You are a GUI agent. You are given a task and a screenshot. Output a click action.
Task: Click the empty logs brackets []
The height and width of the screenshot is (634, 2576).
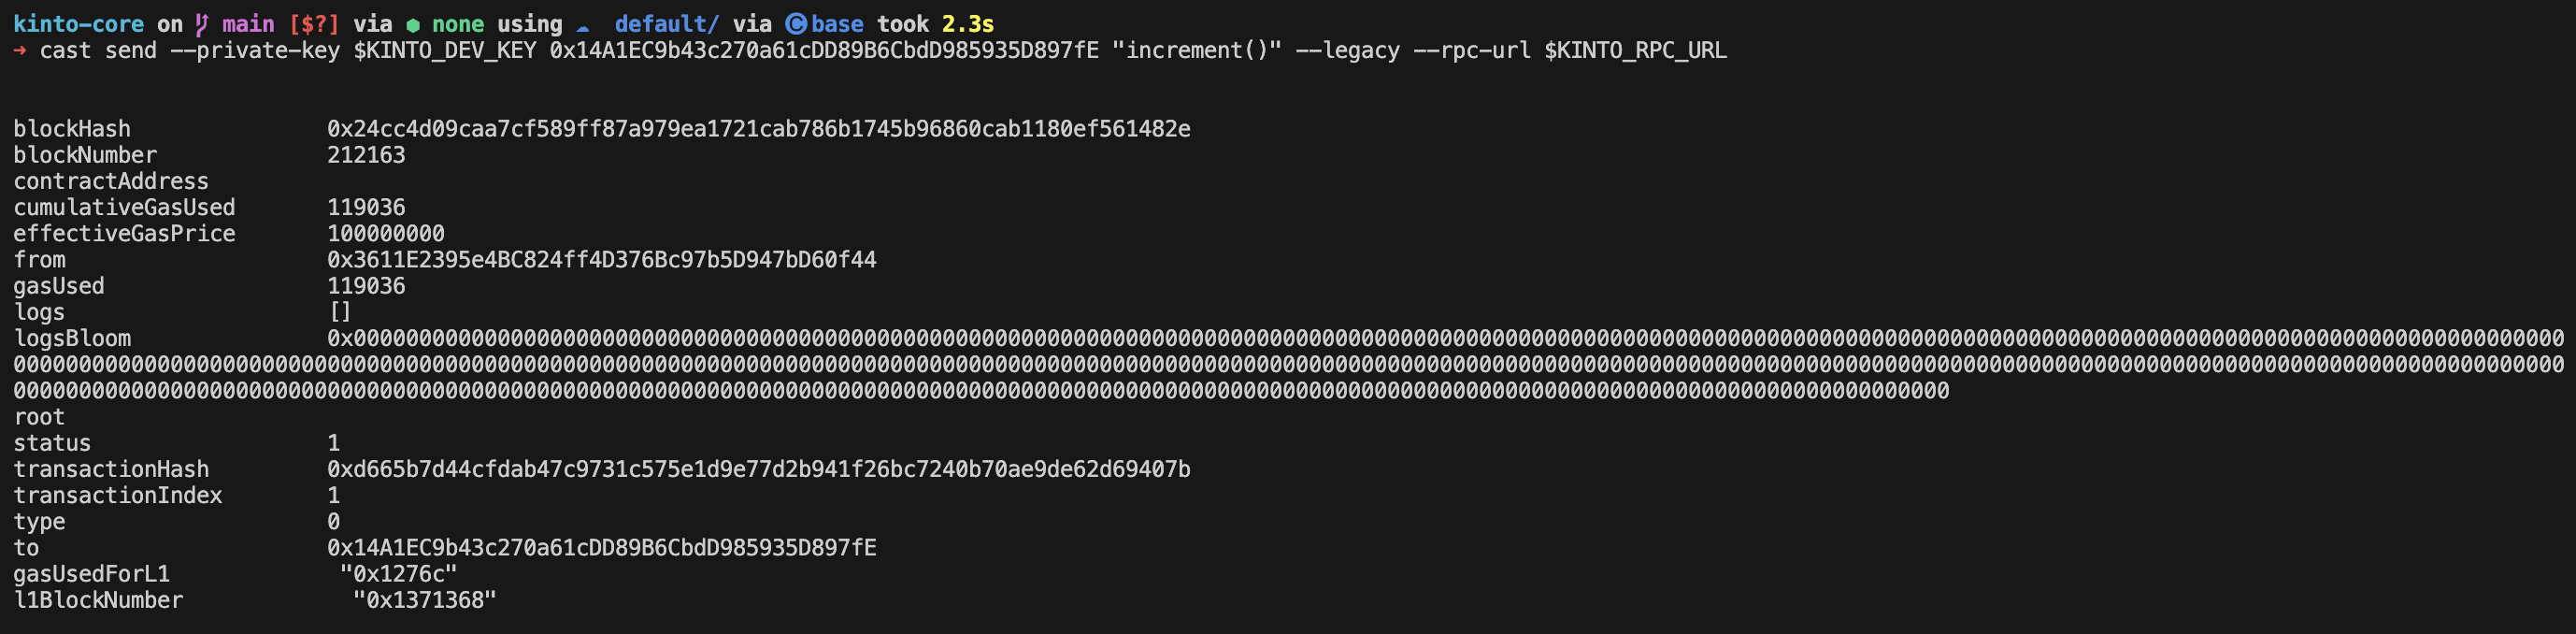340,312
